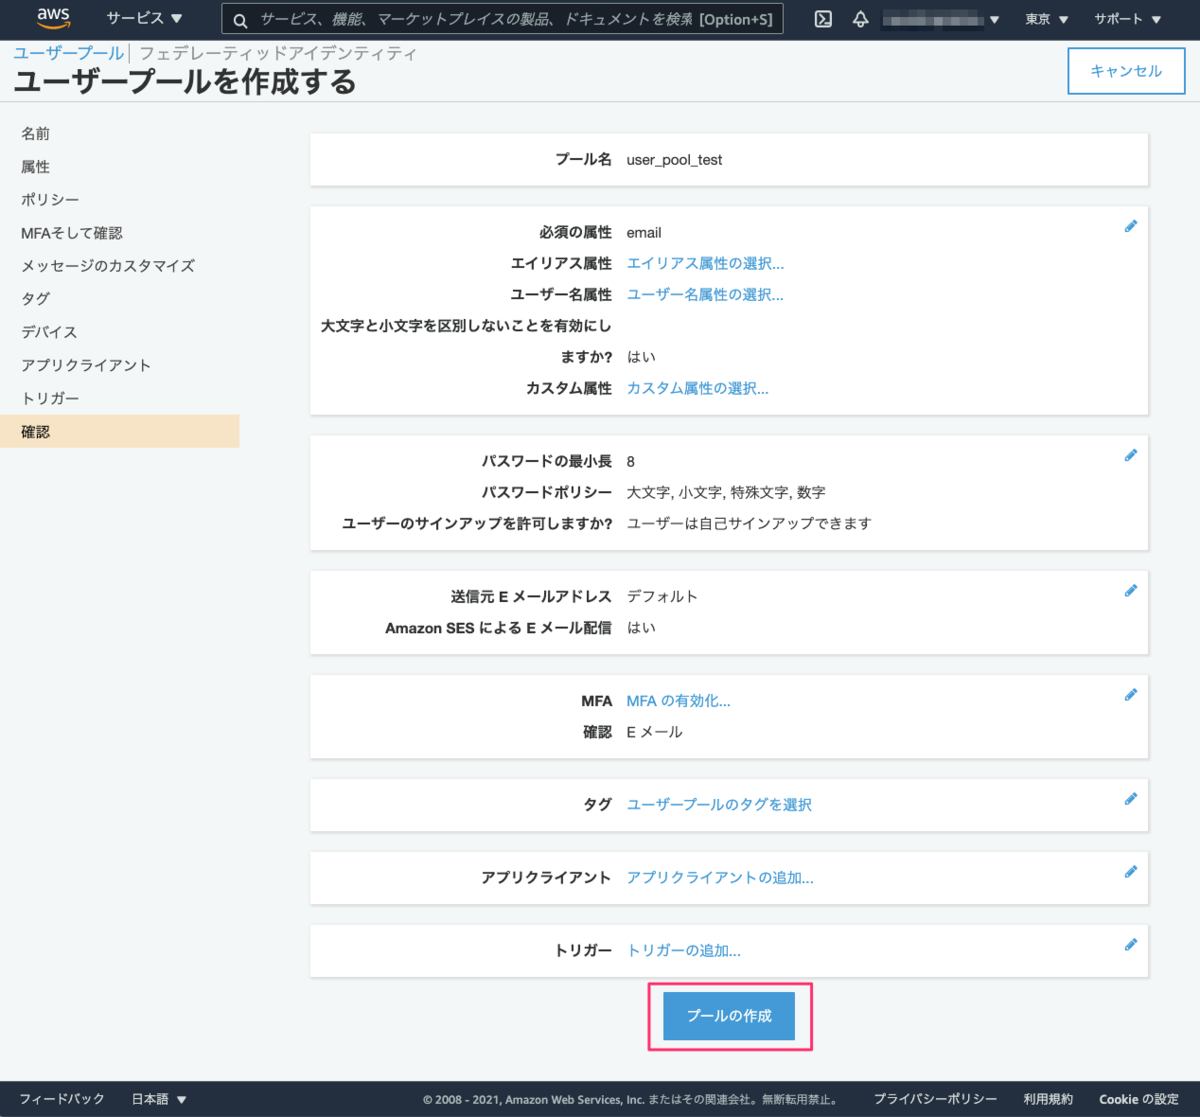1200x1117 pixels.
Task: Edit app client section pencil icon
Action: pyautogui.click(x=1131, y=871)
